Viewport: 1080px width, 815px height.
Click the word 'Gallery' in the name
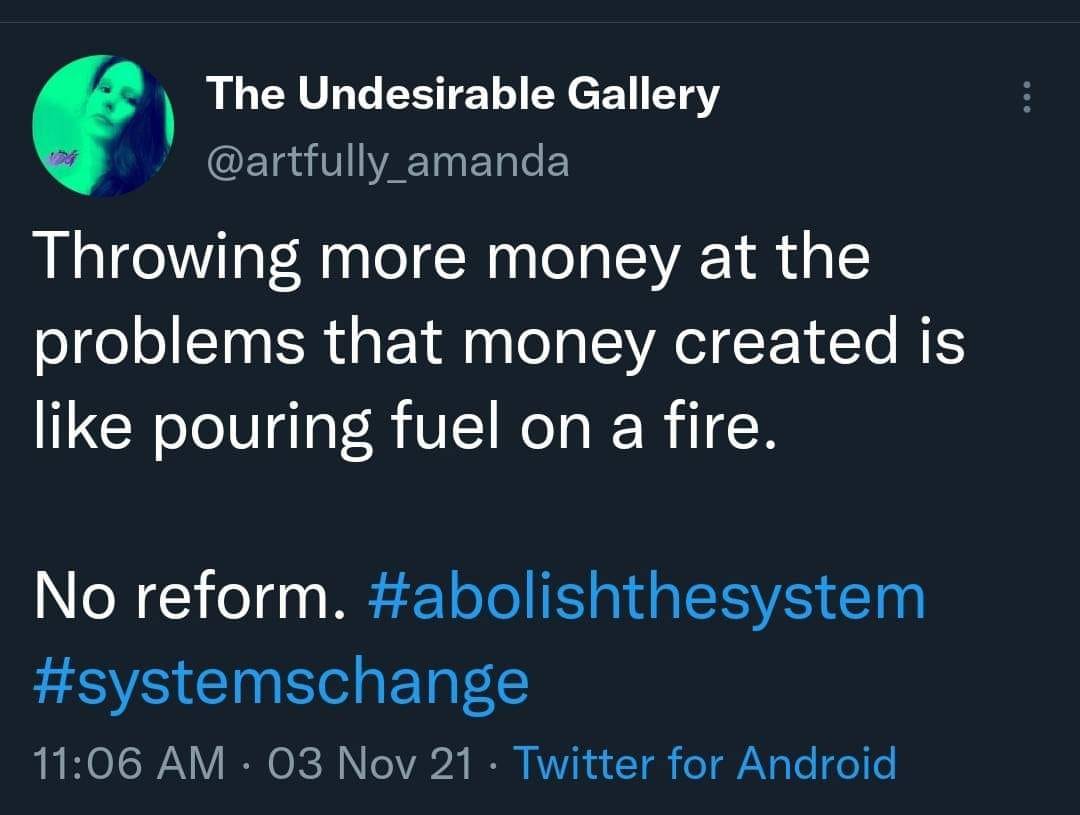click(x=643, y=94)
